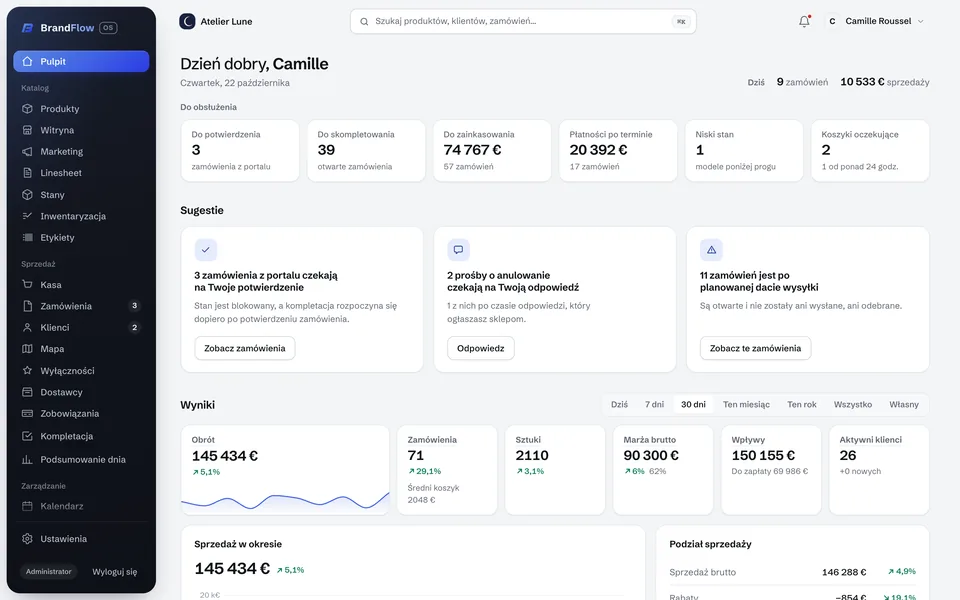Click the Witryna storefront icon
The image size is (960, 600).
point(27,130)
